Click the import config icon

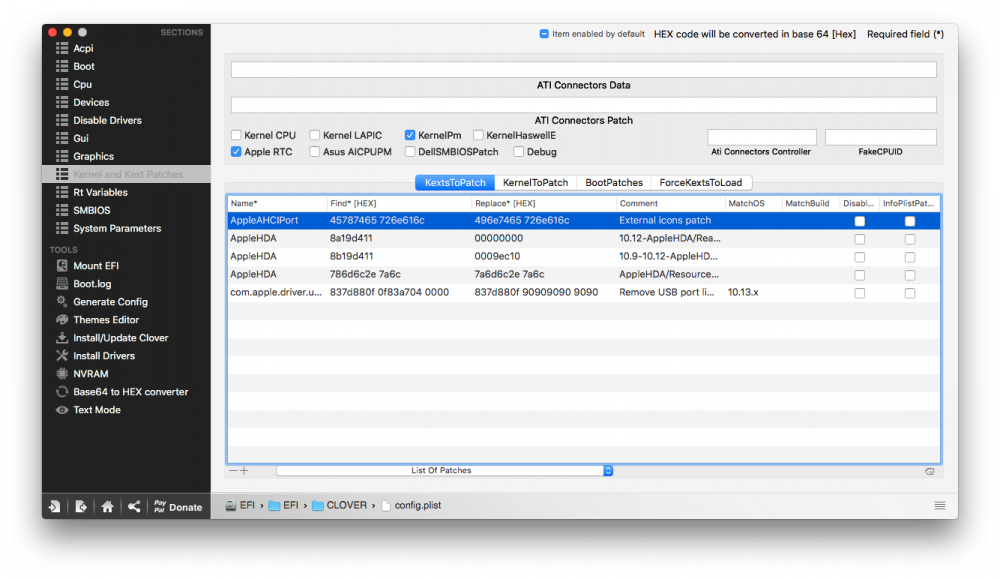coord(55,506)
